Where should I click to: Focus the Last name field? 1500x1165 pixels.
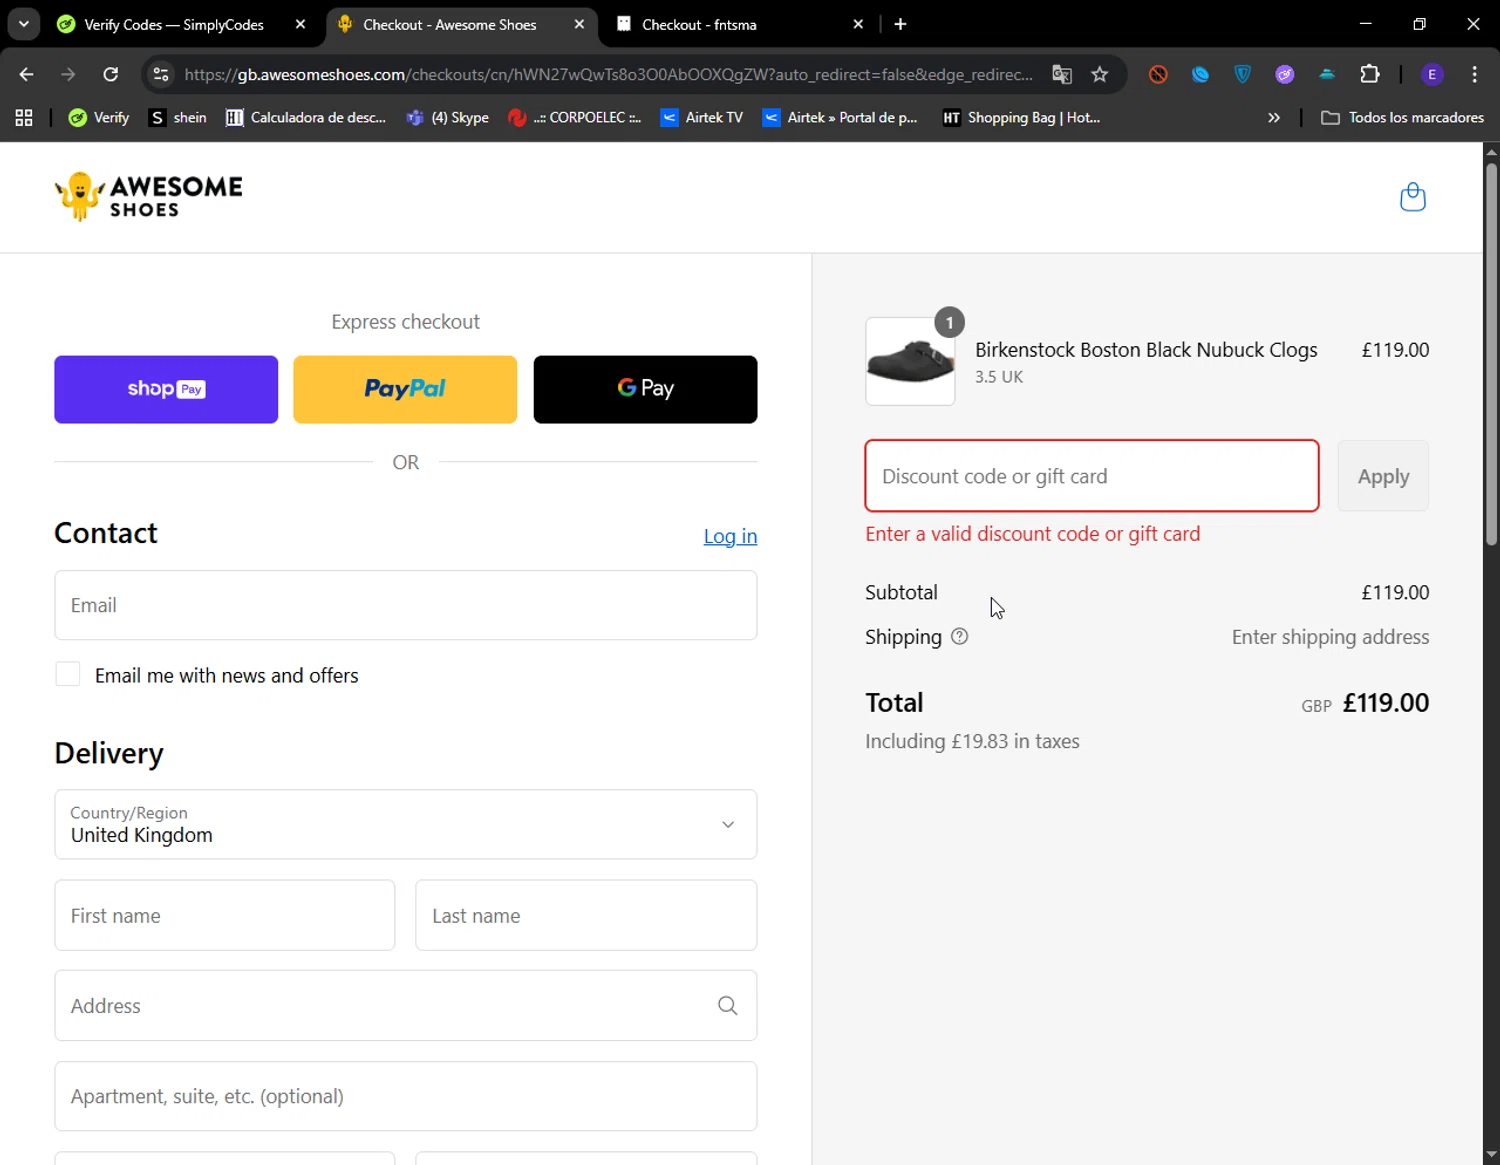click(x=586, y=915)
